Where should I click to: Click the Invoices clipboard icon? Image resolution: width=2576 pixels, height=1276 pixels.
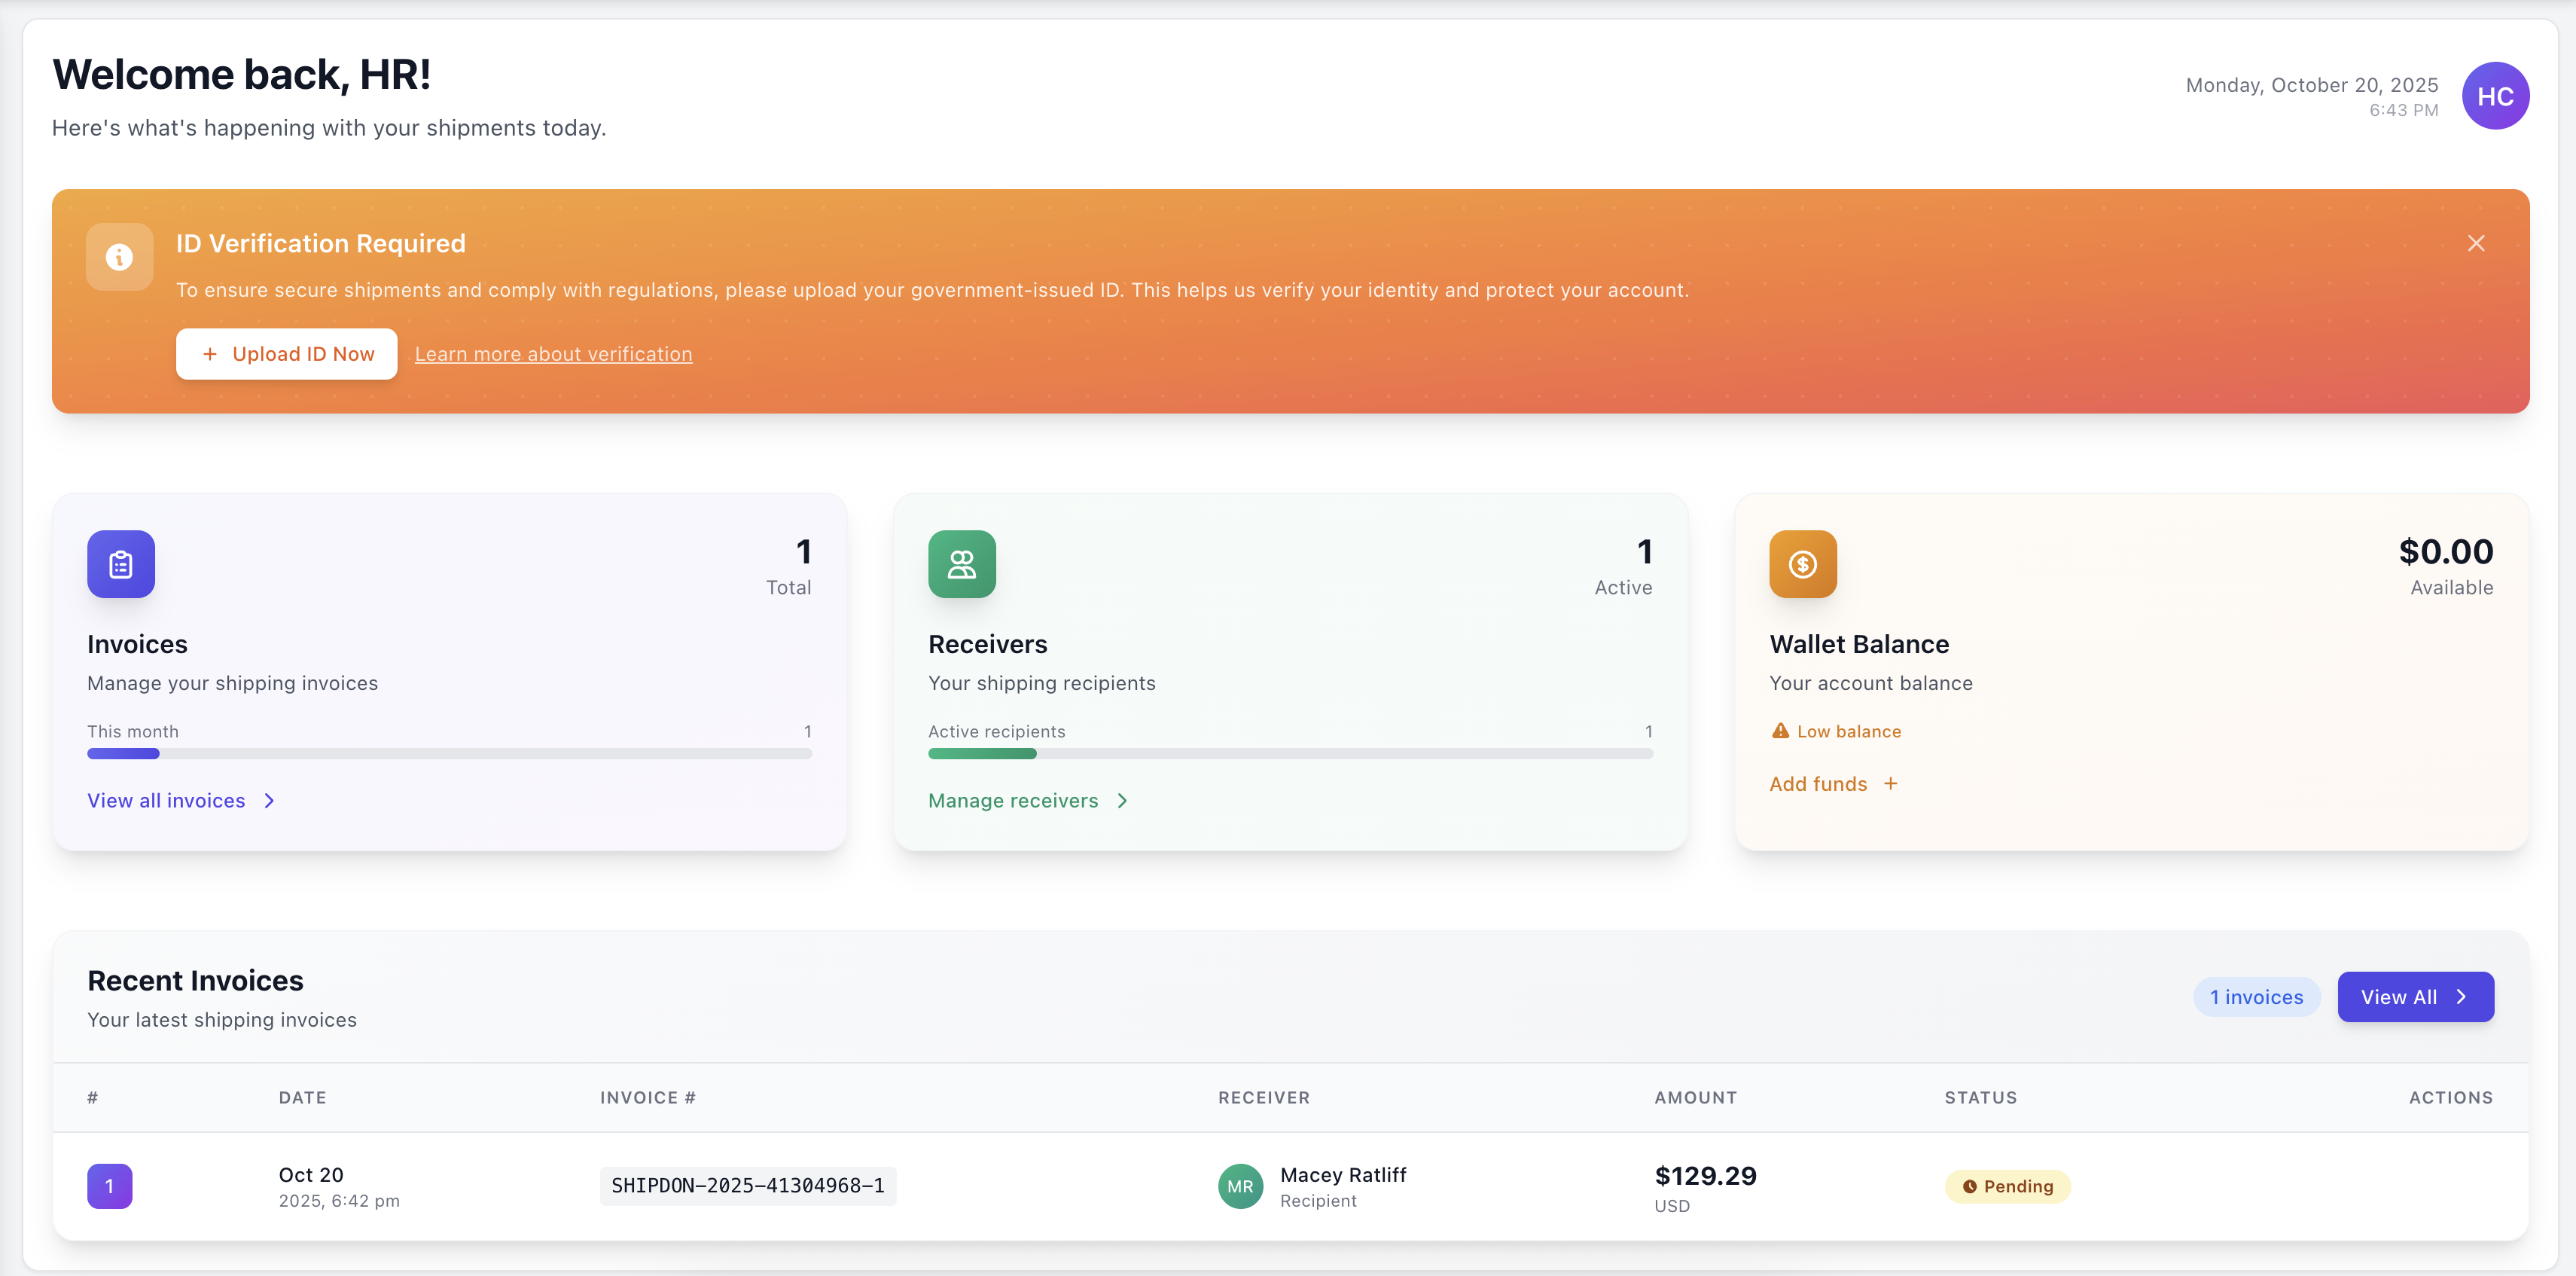[x=120, y=564]
